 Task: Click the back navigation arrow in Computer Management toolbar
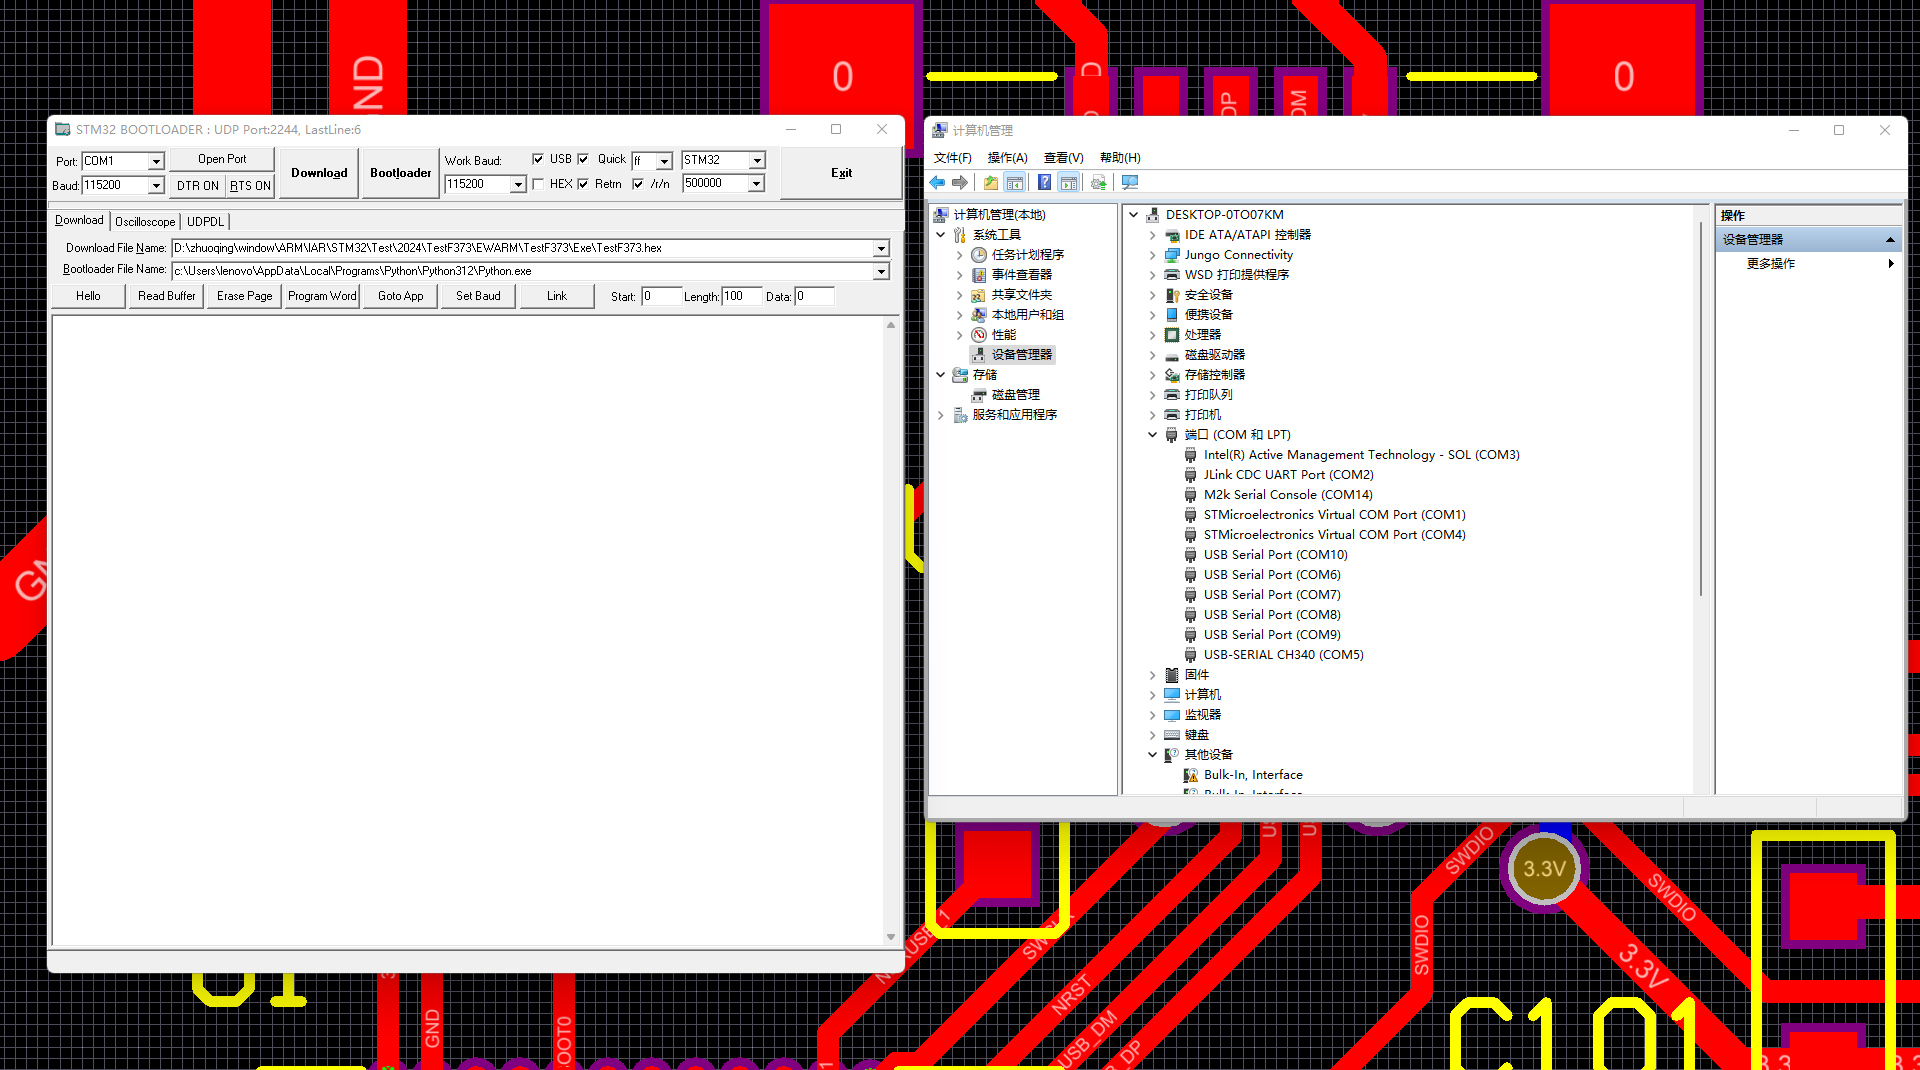pos(937,182)
